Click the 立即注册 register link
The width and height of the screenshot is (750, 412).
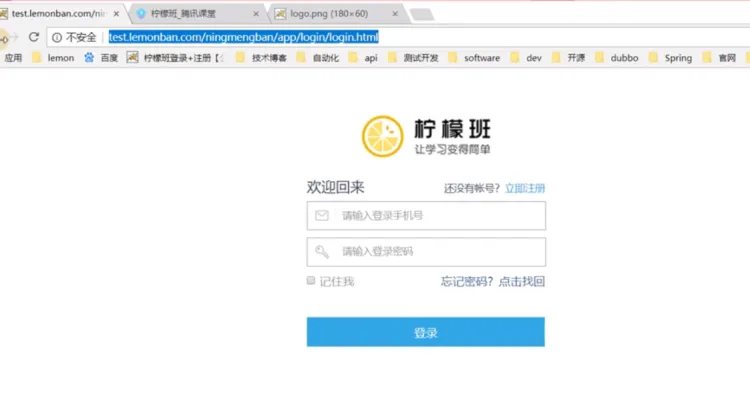click(x=525, y=188)
